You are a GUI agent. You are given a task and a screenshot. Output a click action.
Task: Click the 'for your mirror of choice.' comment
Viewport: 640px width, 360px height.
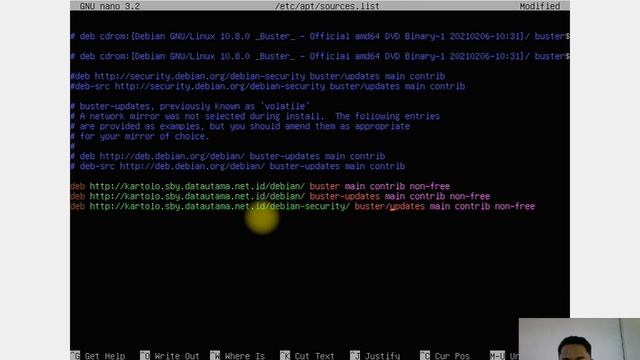[140, 136]
